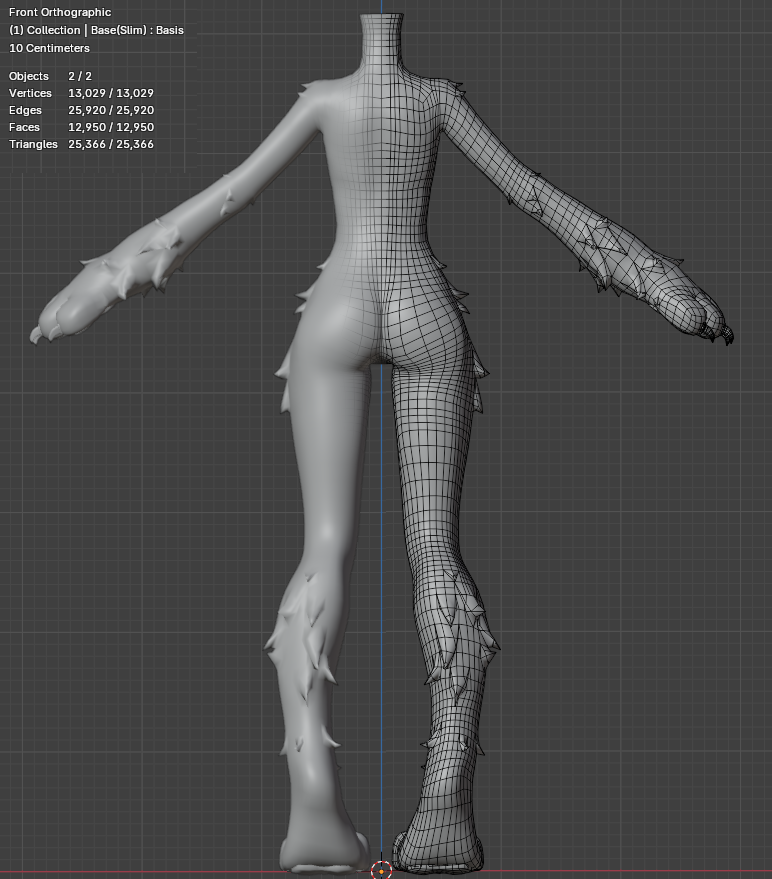Click the 3D cursor at the model's feet
The image size is (772, 879).
[381, 871]
